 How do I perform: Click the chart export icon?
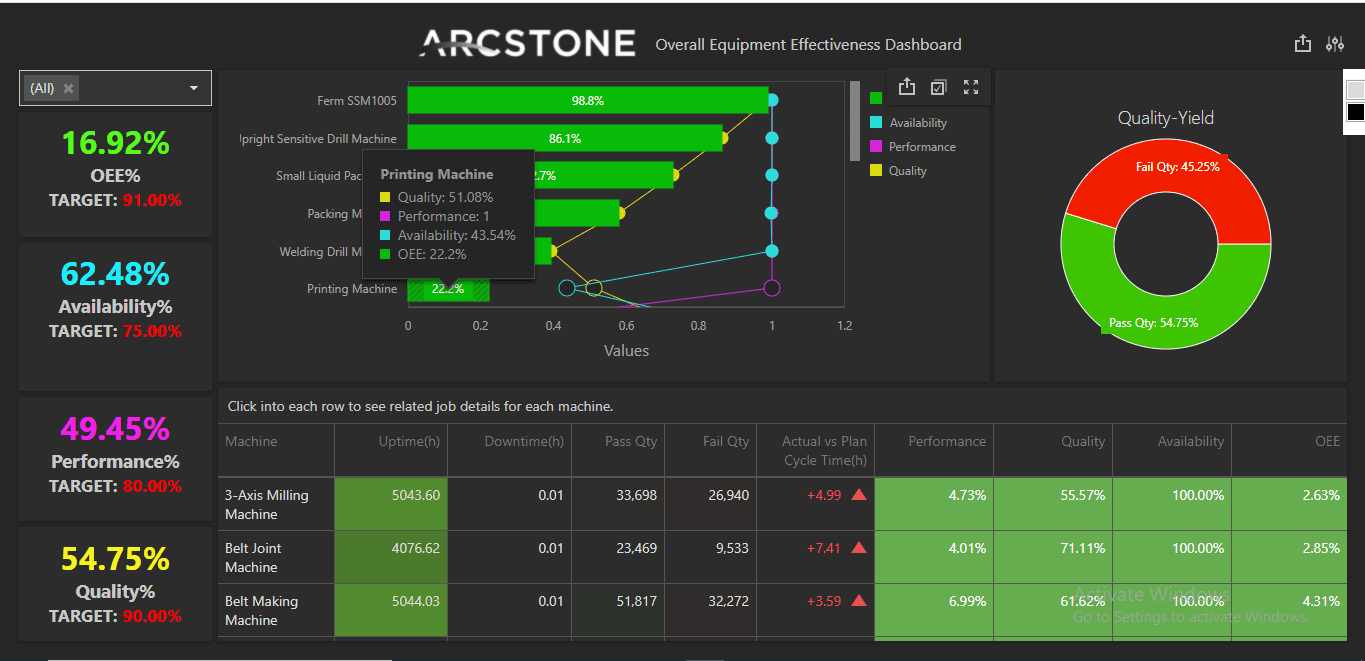click(907, 87)
